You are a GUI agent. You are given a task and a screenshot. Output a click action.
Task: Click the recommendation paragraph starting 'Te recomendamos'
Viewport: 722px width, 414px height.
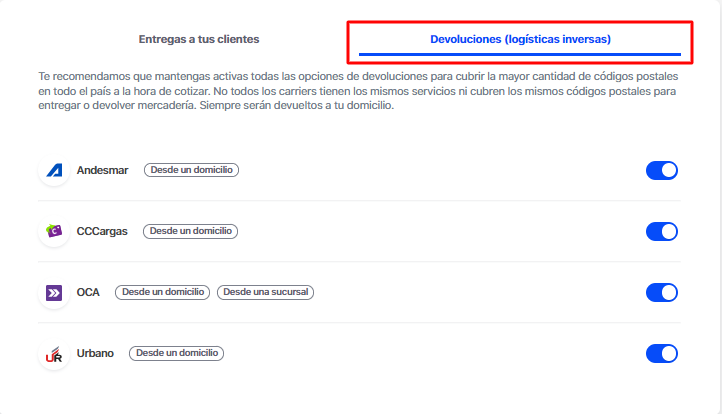pyautogui.click(x=358, y=91)
